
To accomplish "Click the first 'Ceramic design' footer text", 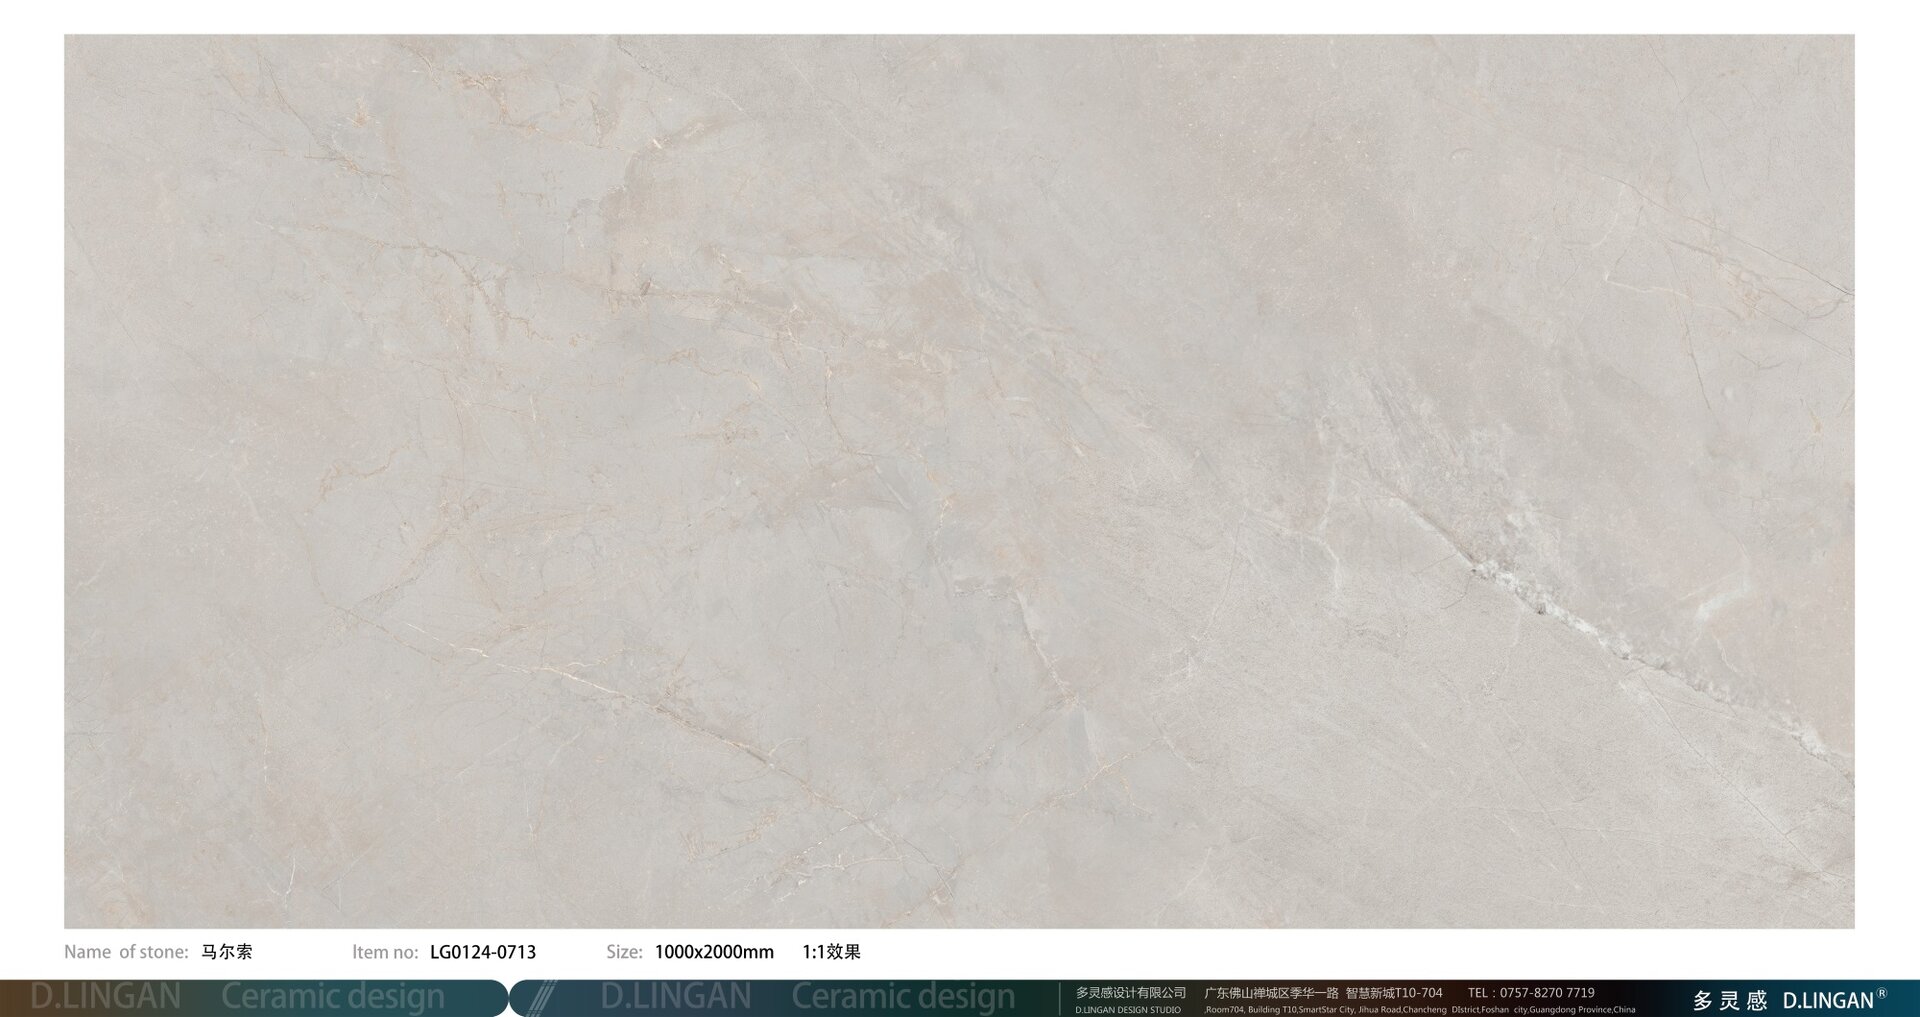I will point(332,997).
